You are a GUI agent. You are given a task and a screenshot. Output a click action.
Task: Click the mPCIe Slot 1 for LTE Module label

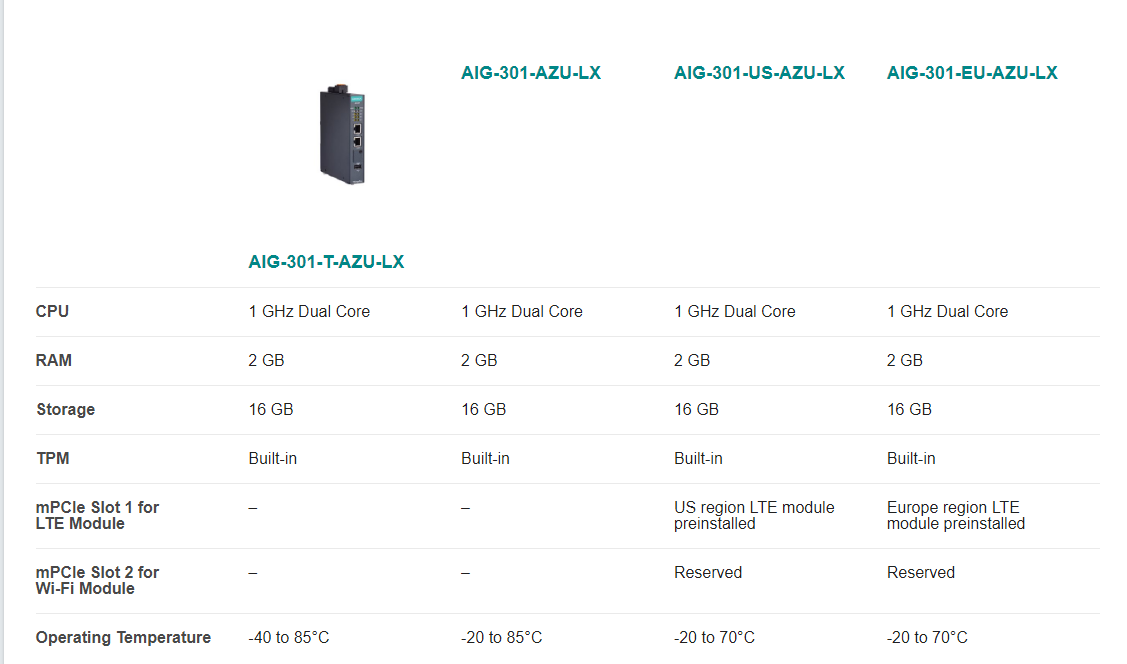[97, 515]
